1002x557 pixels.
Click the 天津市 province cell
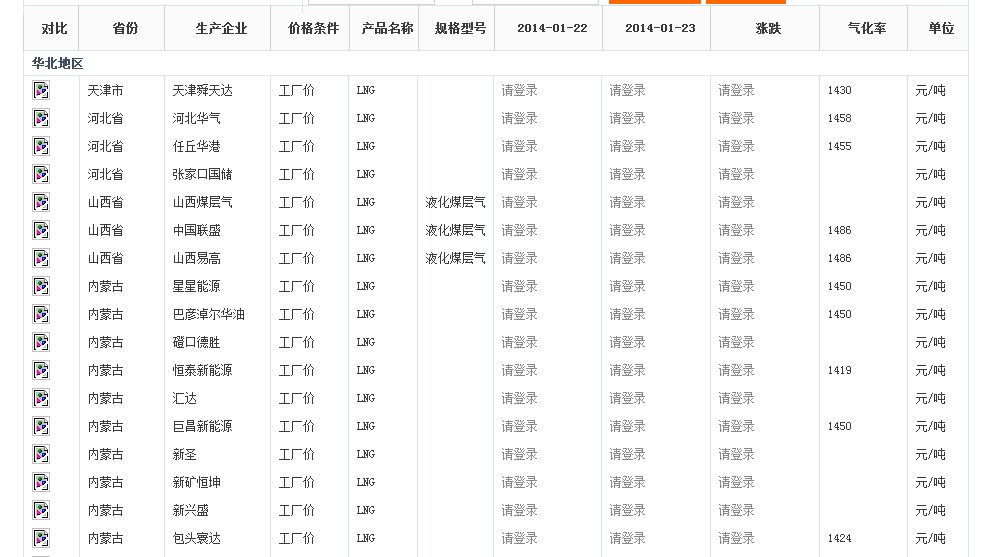point(105,91)
